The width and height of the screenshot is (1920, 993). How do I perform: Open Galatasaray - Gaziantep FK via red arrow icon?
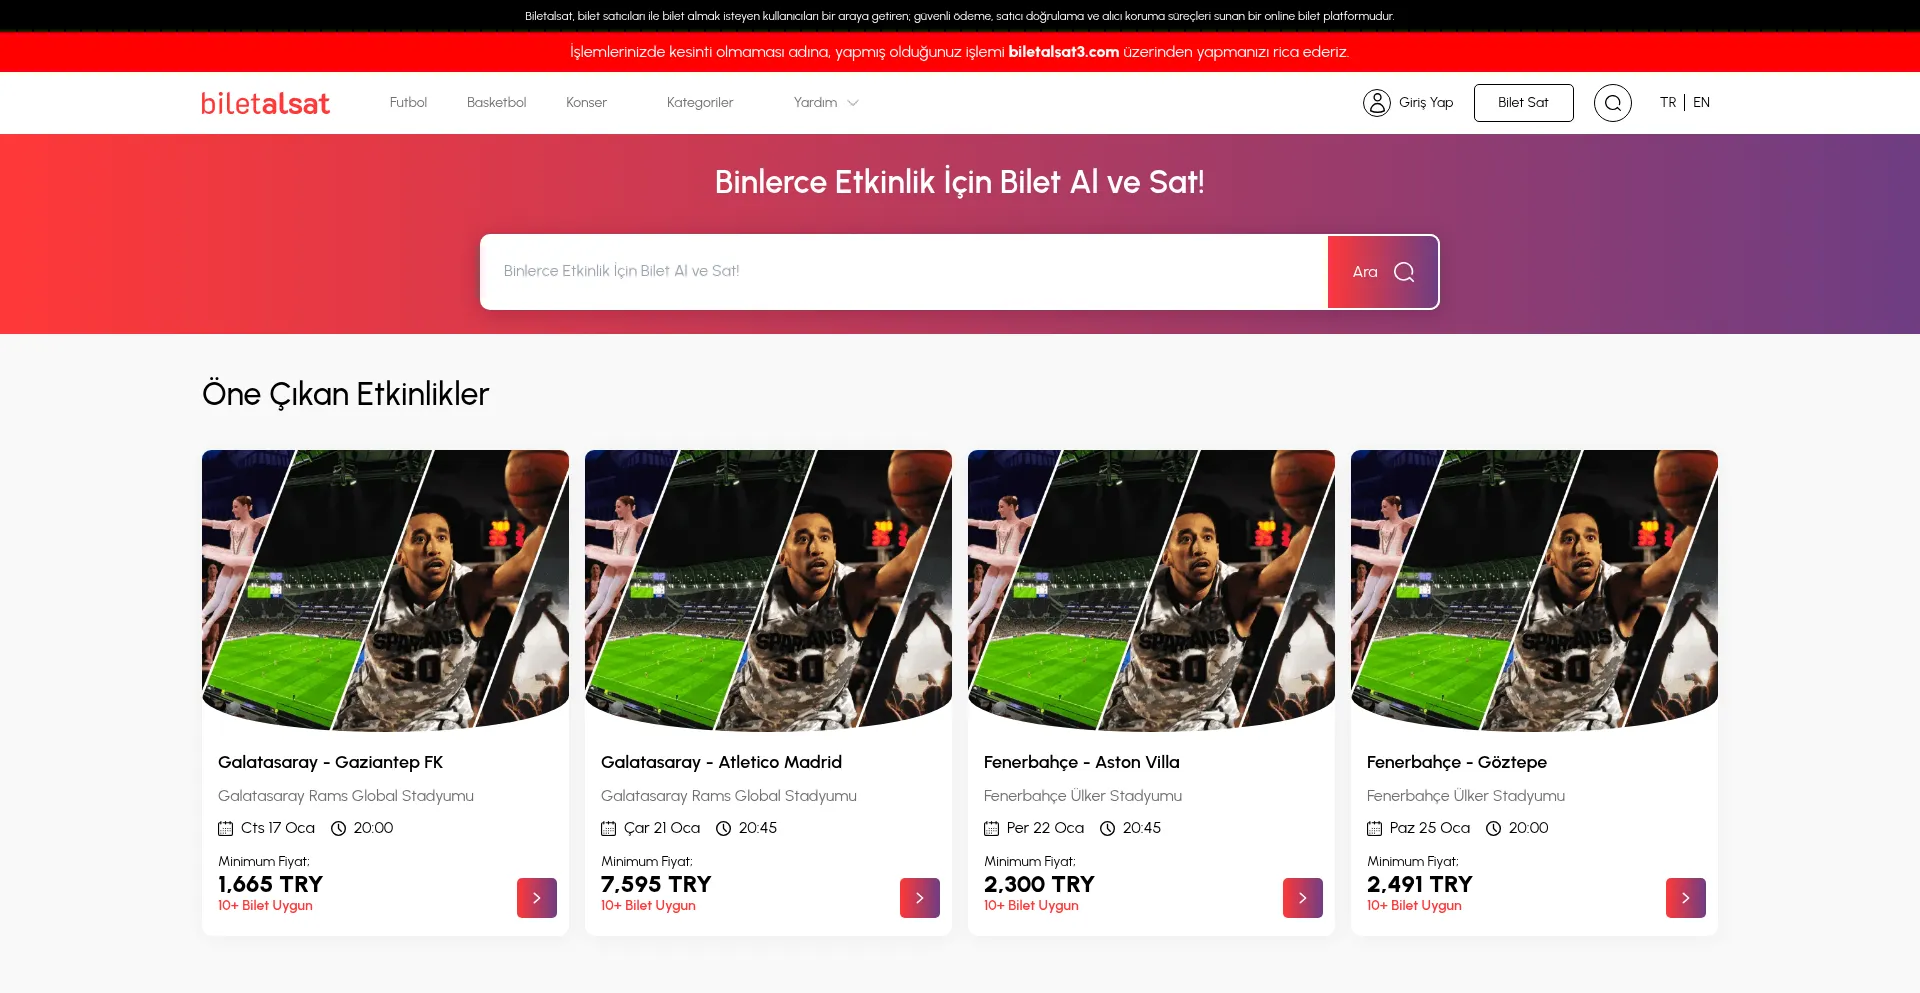click(536, 898)
